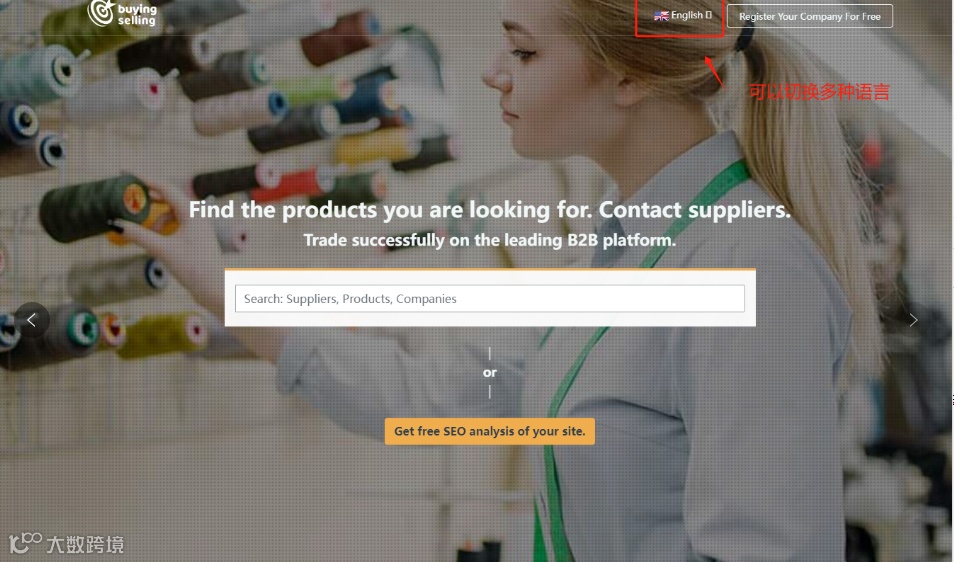The height and width of the screenshot is (562, 954).
Task: Click the UK flag icon
Action: tap(661, 16)
